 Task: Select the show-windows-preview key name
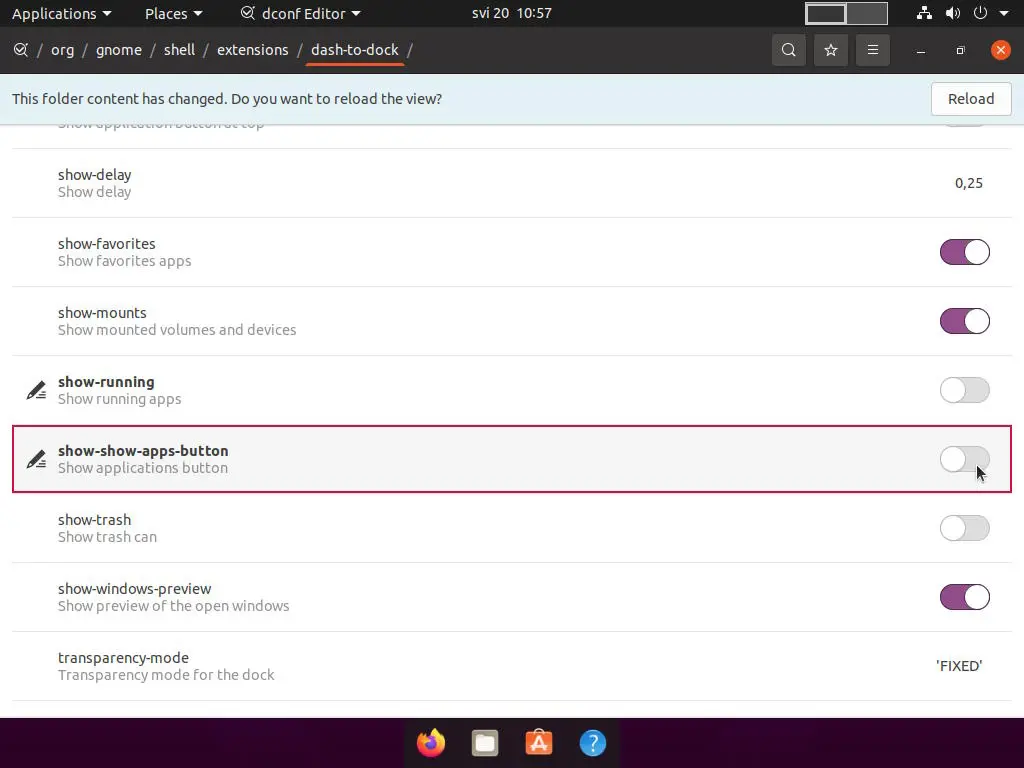[135, 589]
